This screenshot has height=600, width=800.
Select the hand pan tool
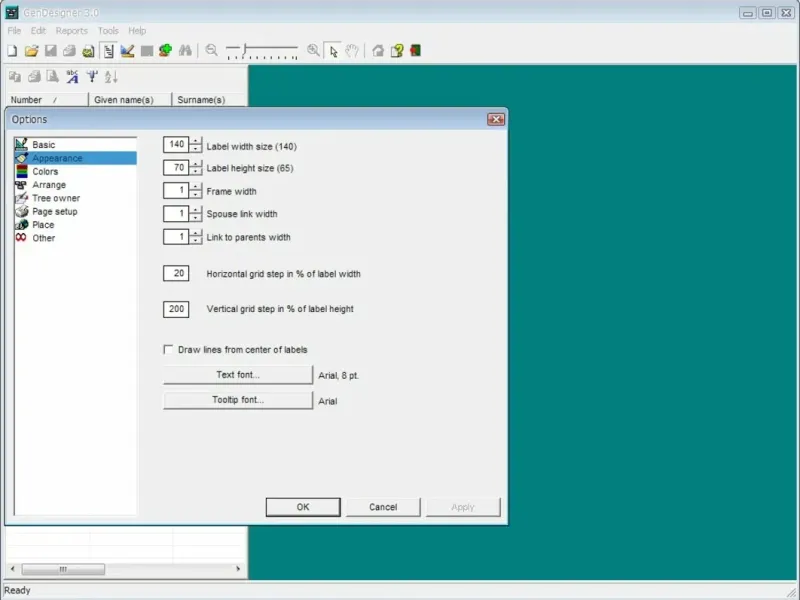(x=352, y=51)
